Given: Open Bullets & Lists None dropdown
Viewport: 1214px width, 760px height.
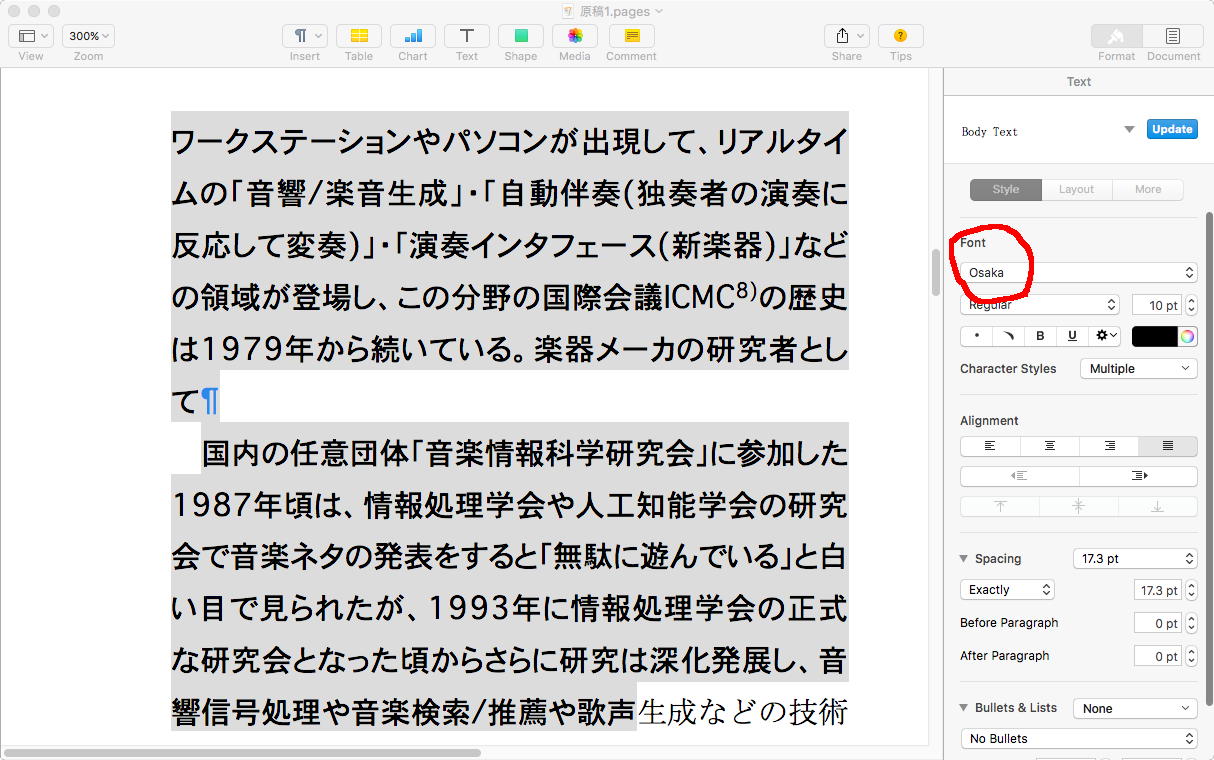Looking at the screenshot, I should (1134, 708).
